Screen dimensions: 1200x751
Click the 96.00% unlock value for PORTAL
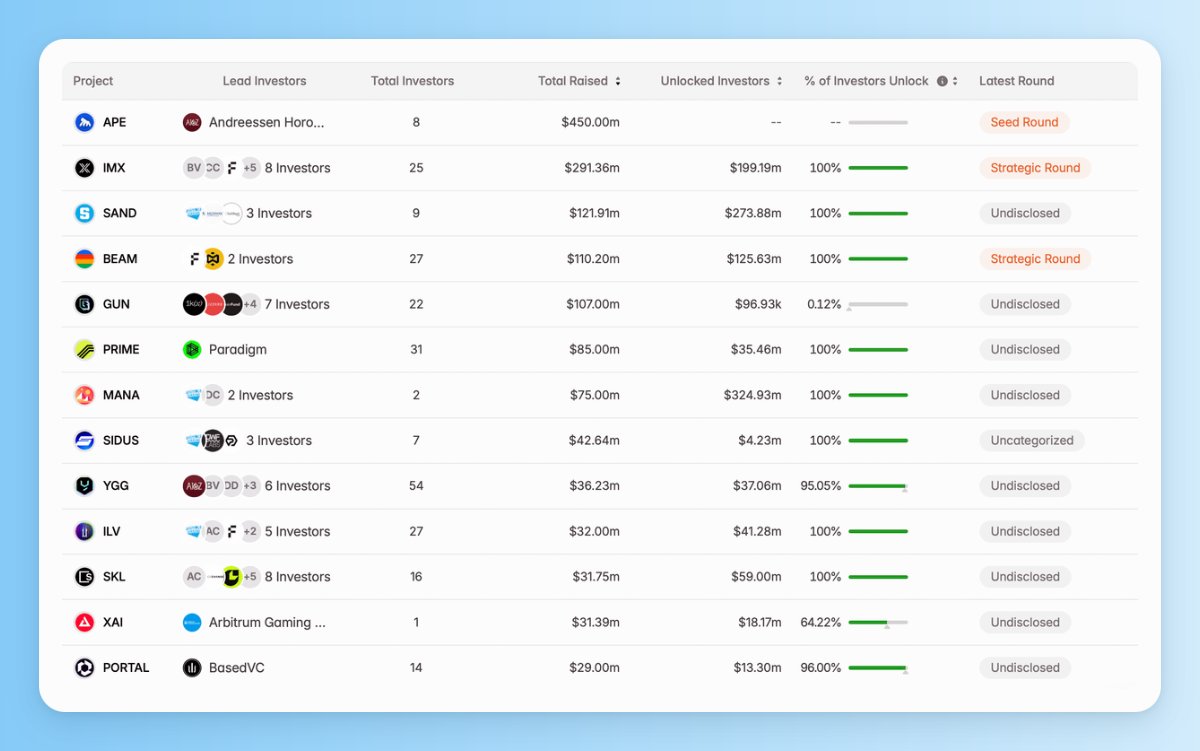[x=820, y=668]
